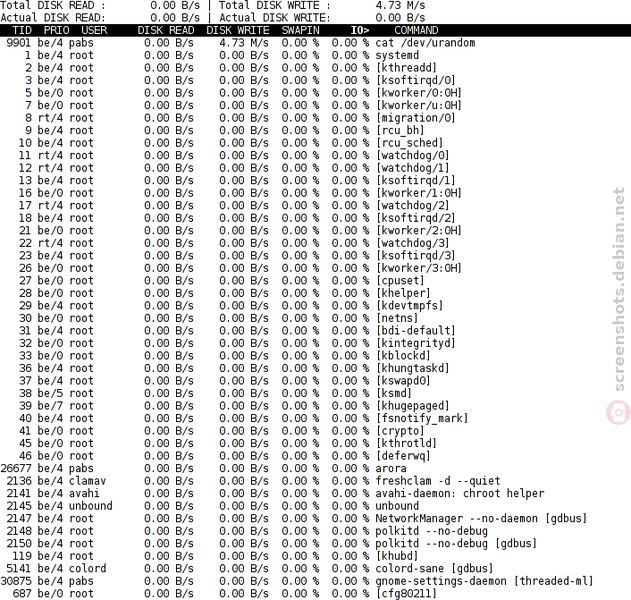Select the 'cat /dev/urandom' process row
631x600 pixels.
click(316, 43)
